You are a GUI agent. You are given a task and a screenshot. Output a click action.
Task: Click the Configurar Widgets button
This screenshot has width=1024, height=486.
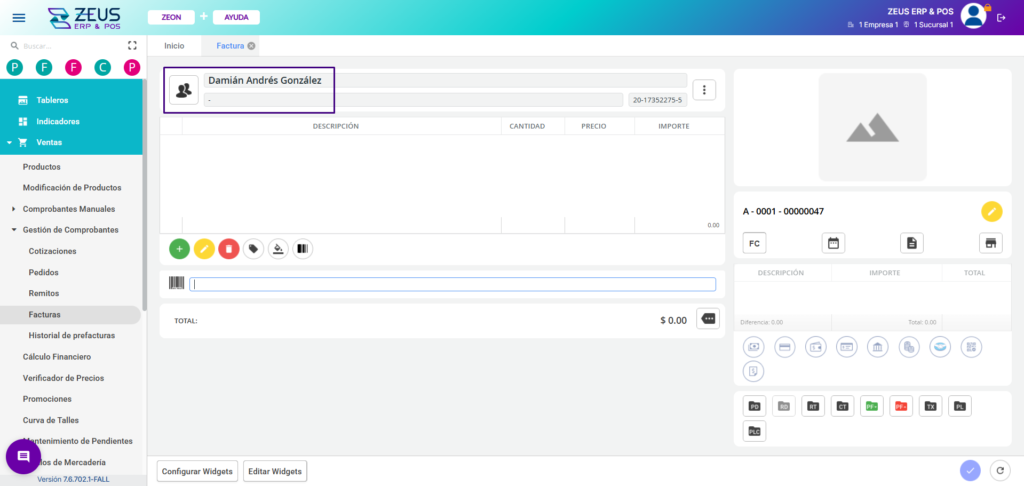pos(197,471)
